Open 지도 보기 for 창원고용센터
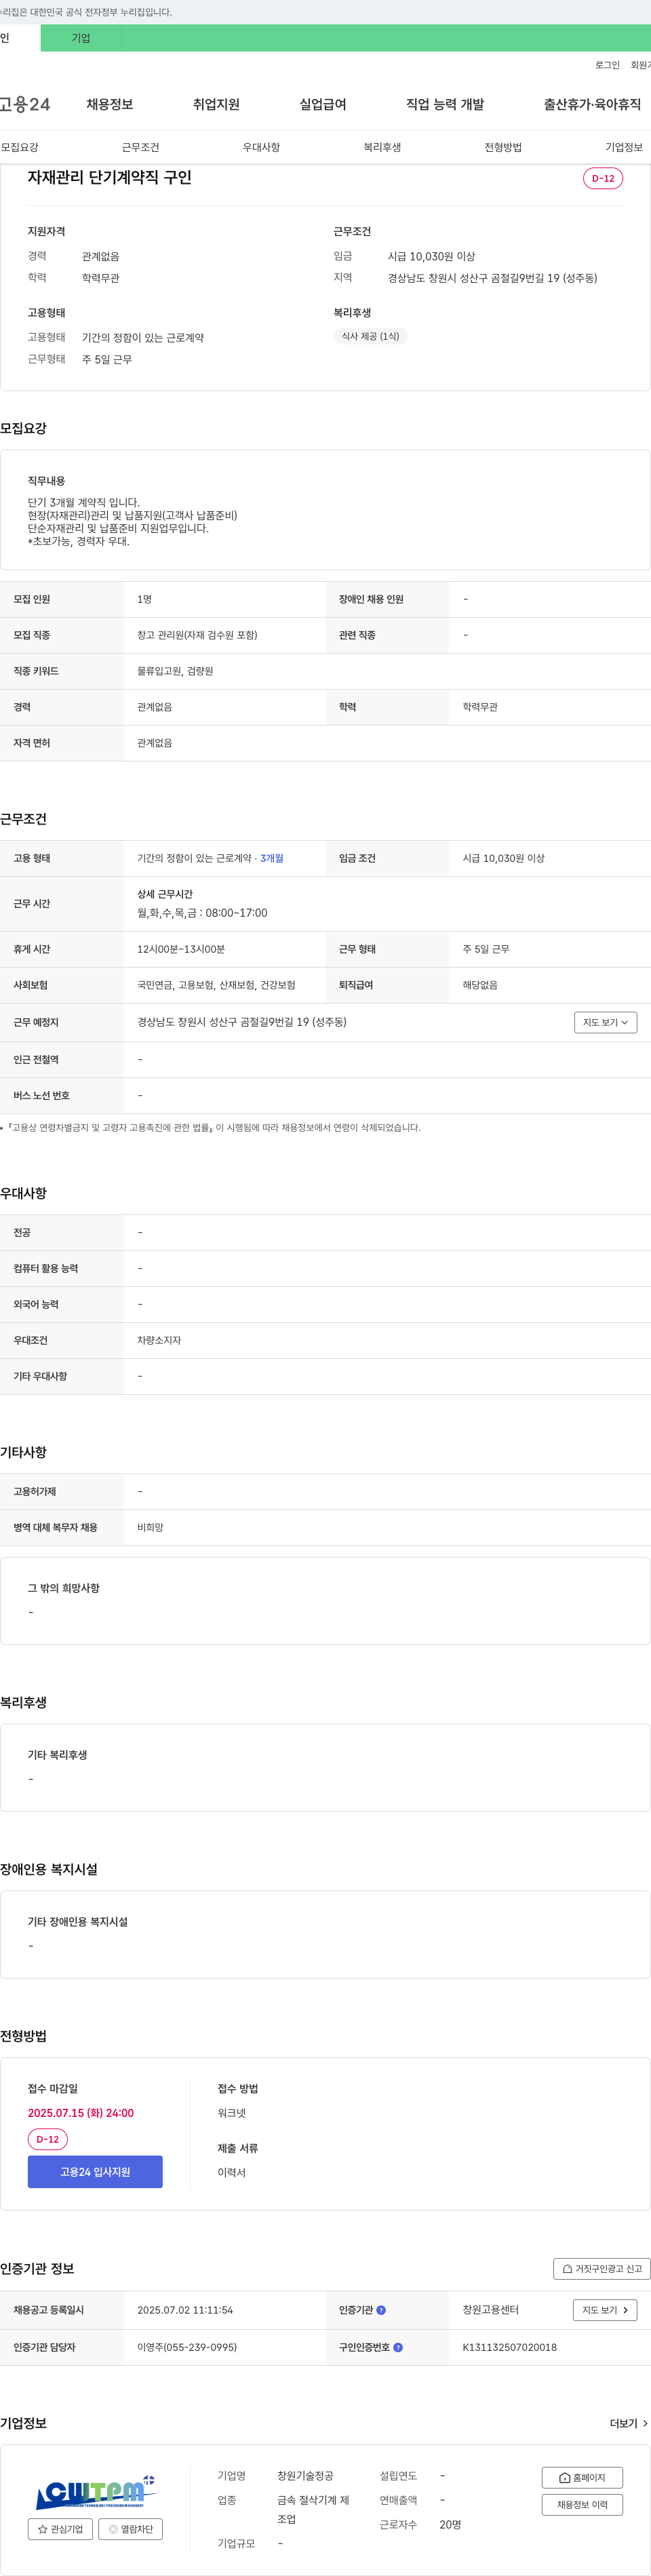 click(x=605, y=2310)
